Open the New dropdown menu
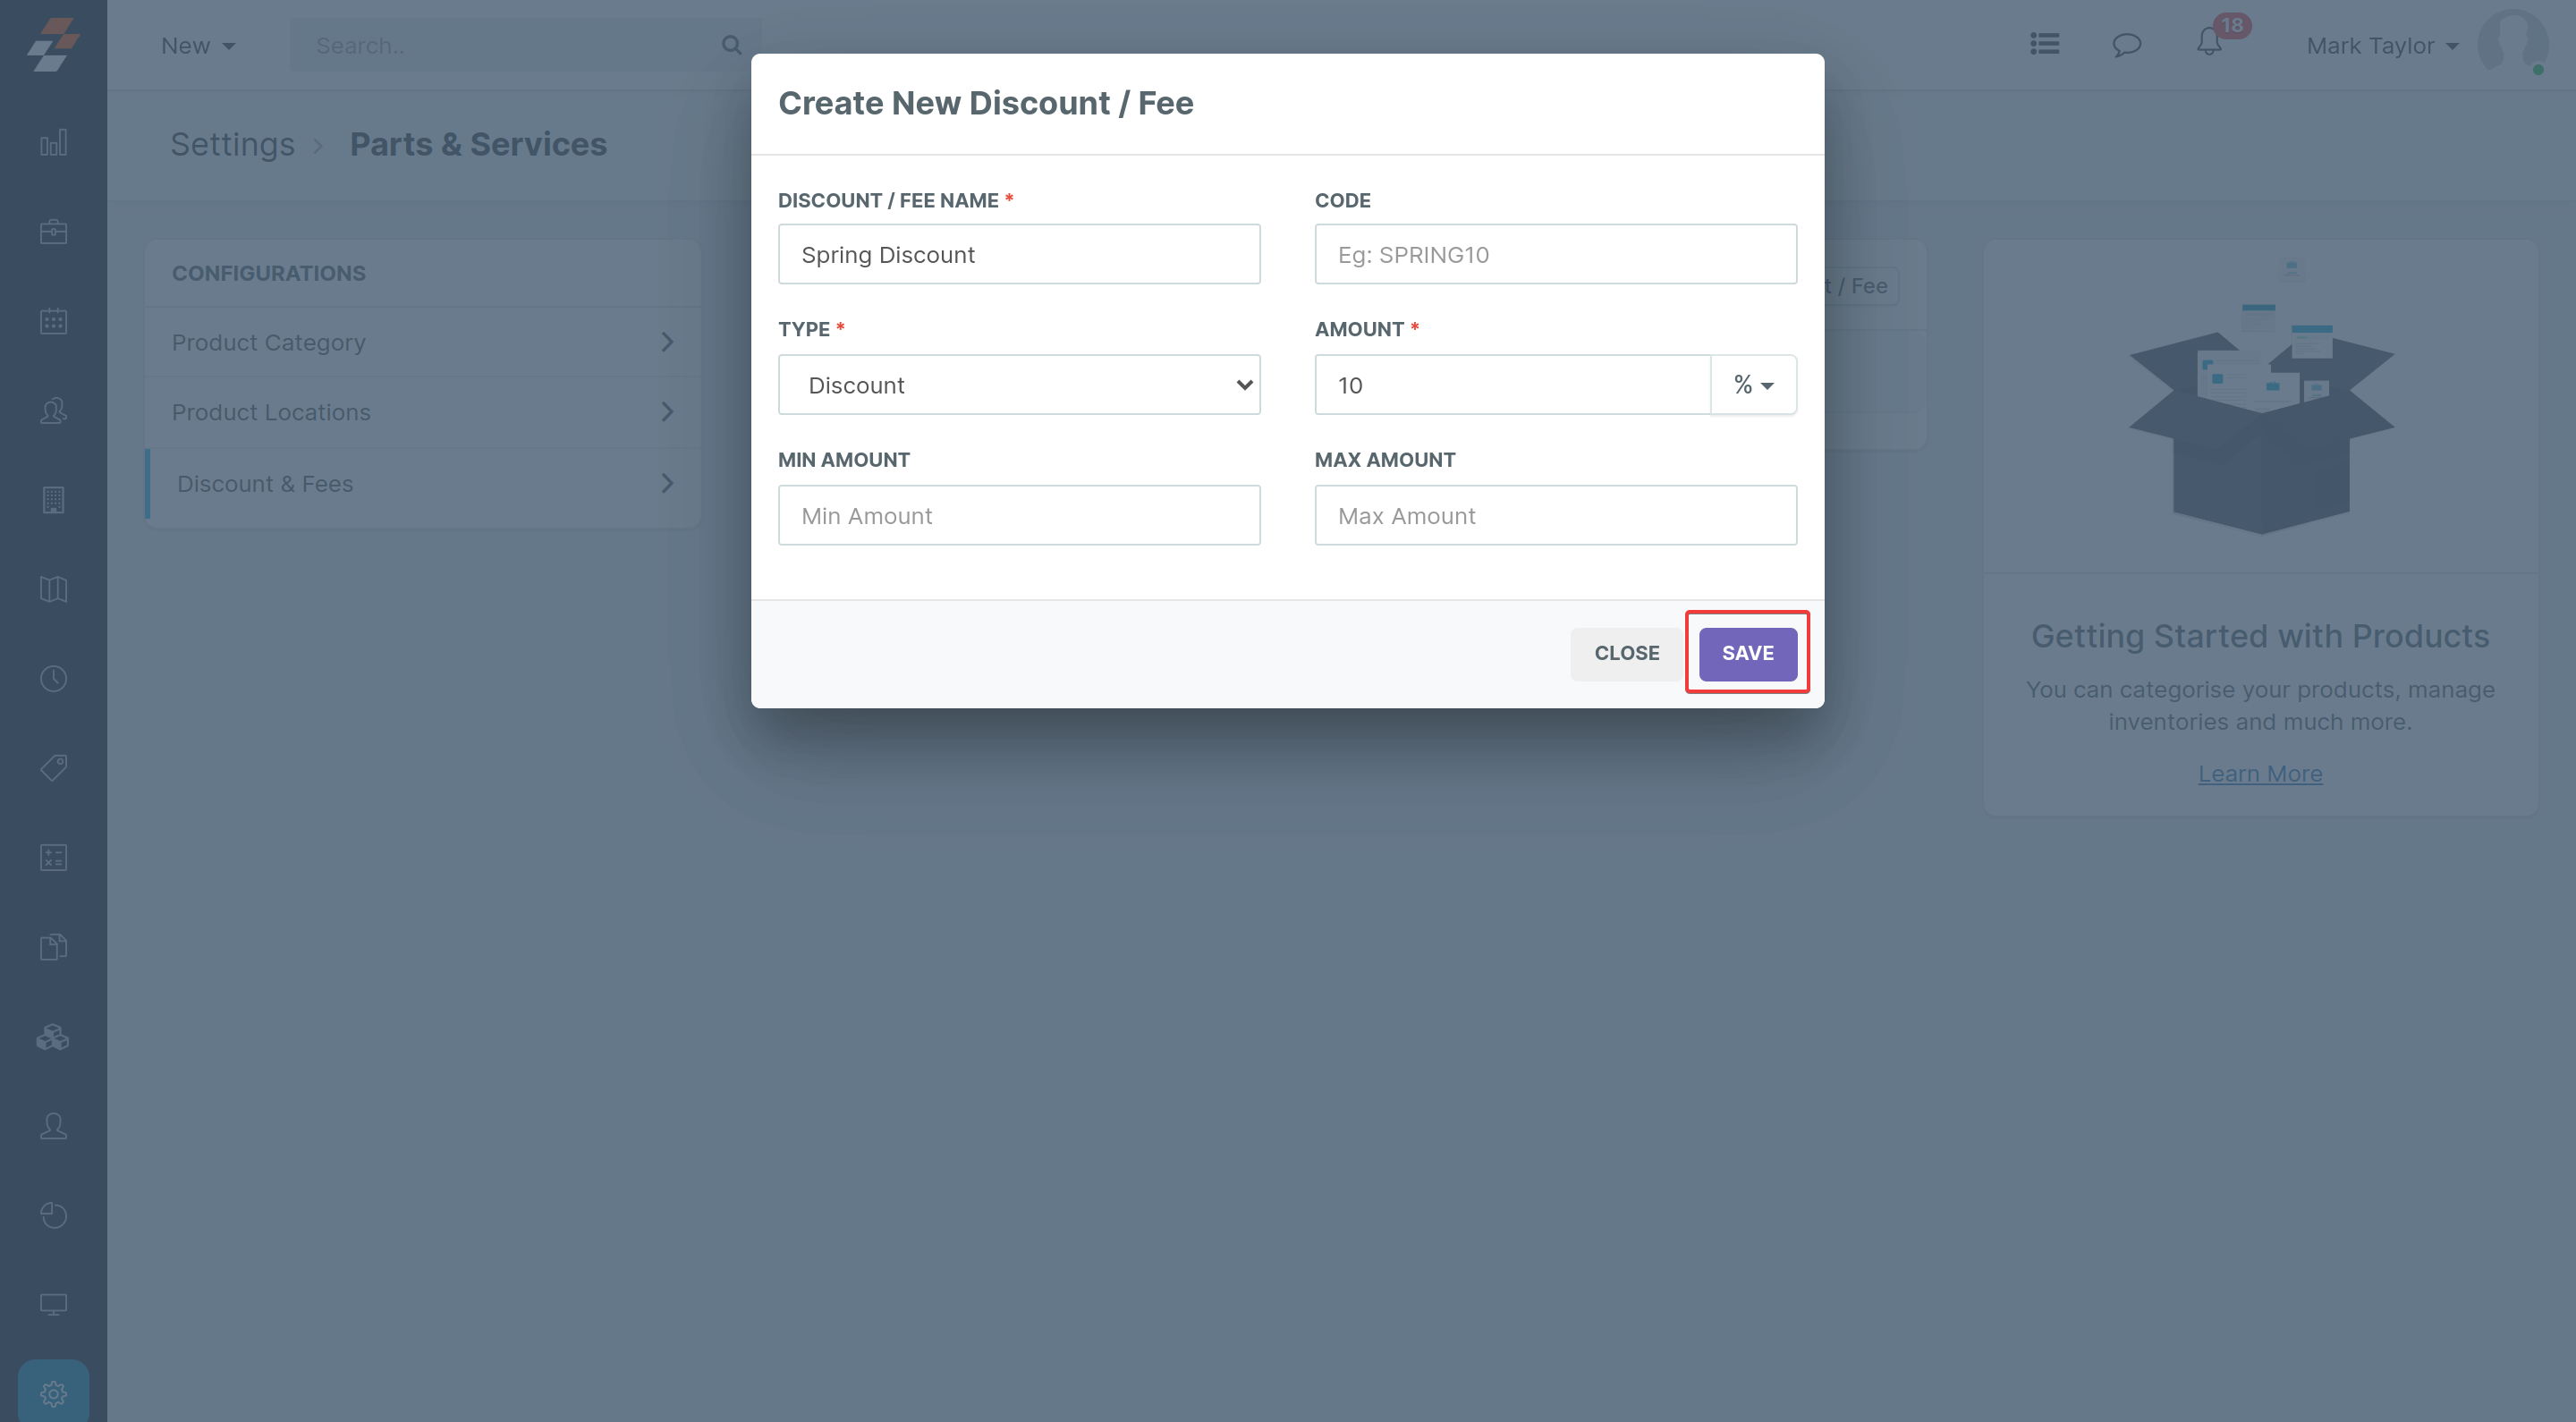Viewport: 2576px width, 1422px height. [198, 46]
